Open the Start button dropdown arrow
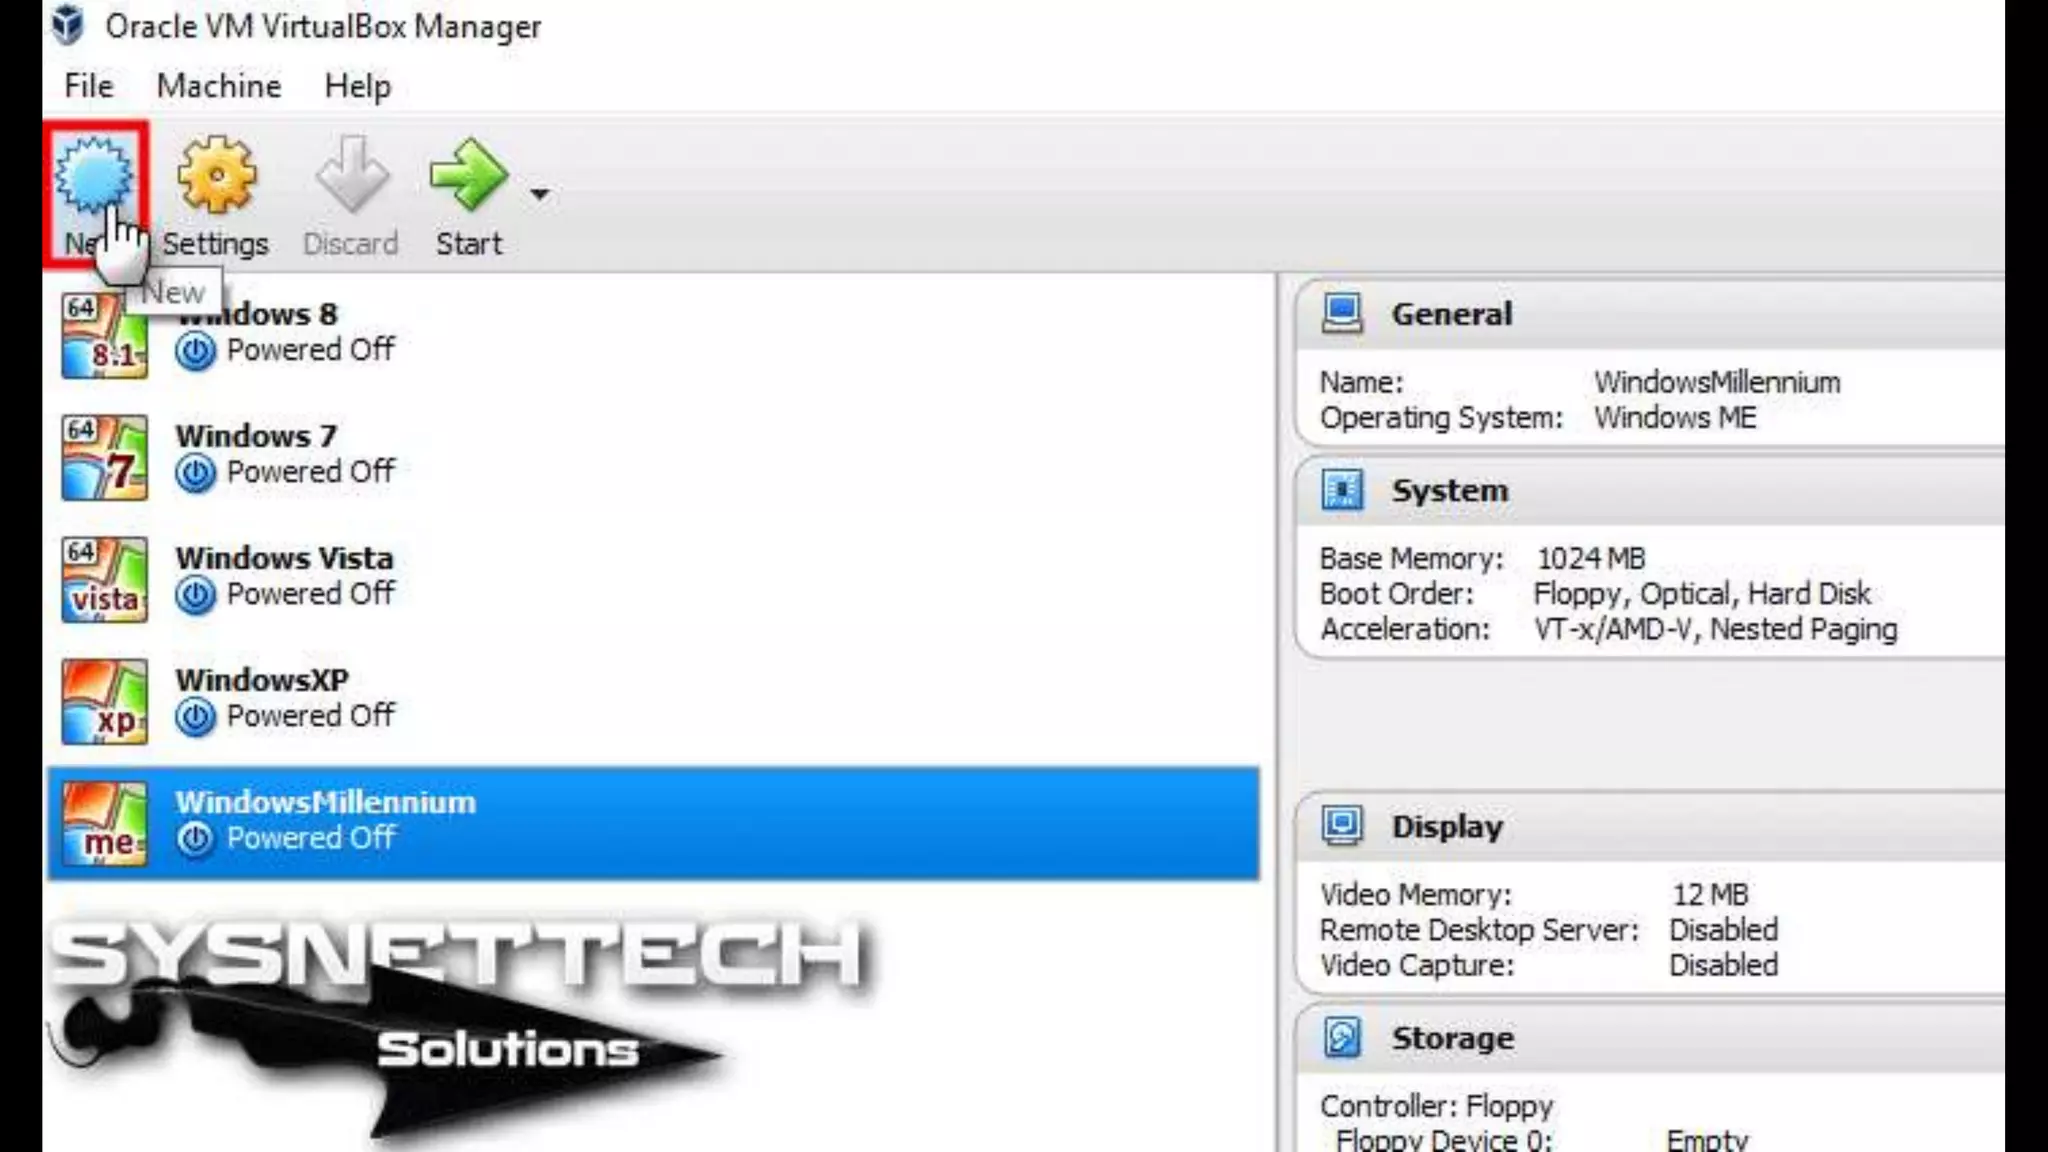 [540, 194]
